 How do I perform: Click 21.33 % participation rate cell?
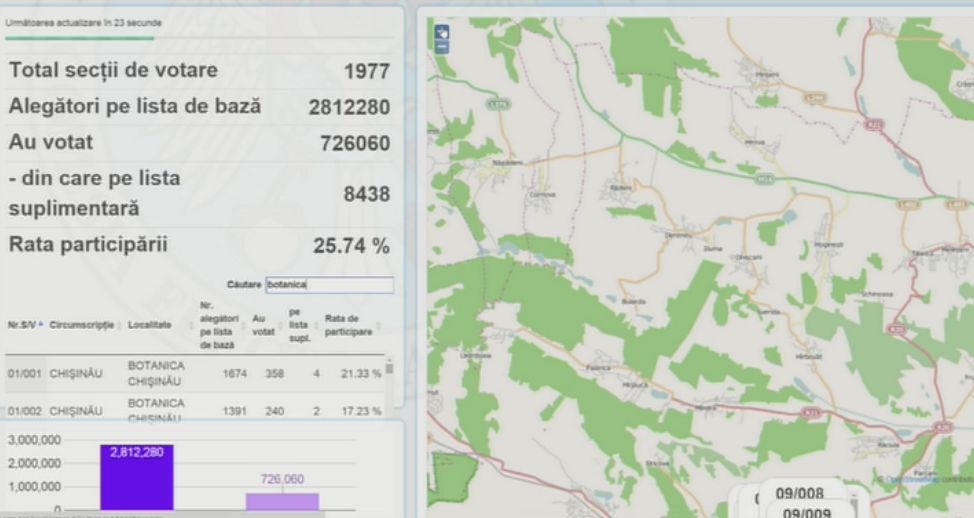(x=361, y=373)
